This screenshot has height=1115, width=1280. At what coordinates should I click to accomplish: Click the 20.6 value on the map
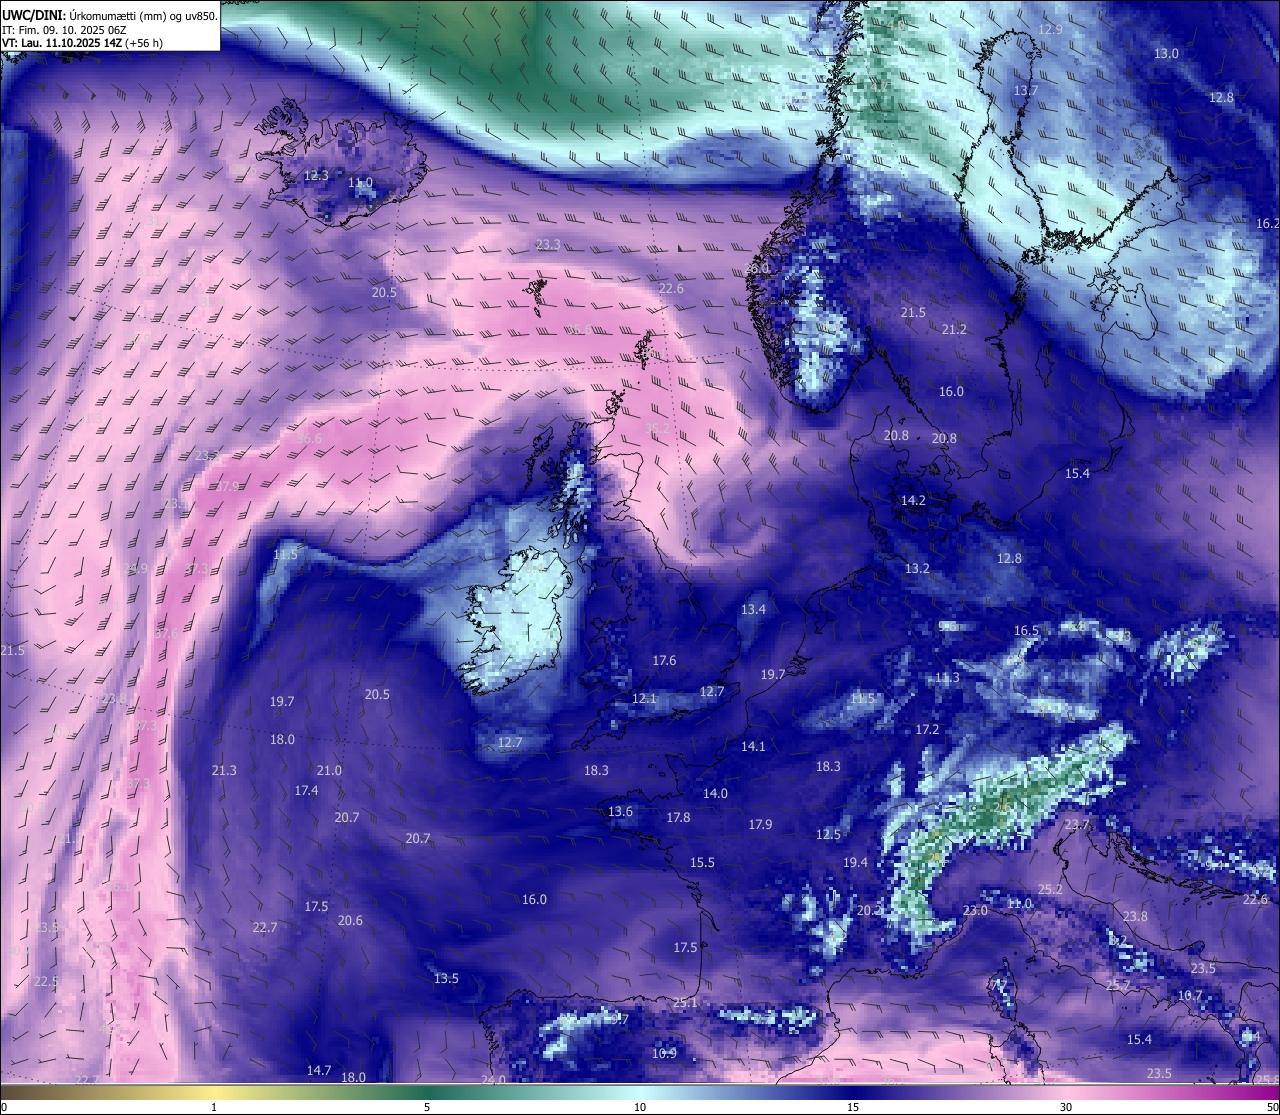(x=350, y=920)
